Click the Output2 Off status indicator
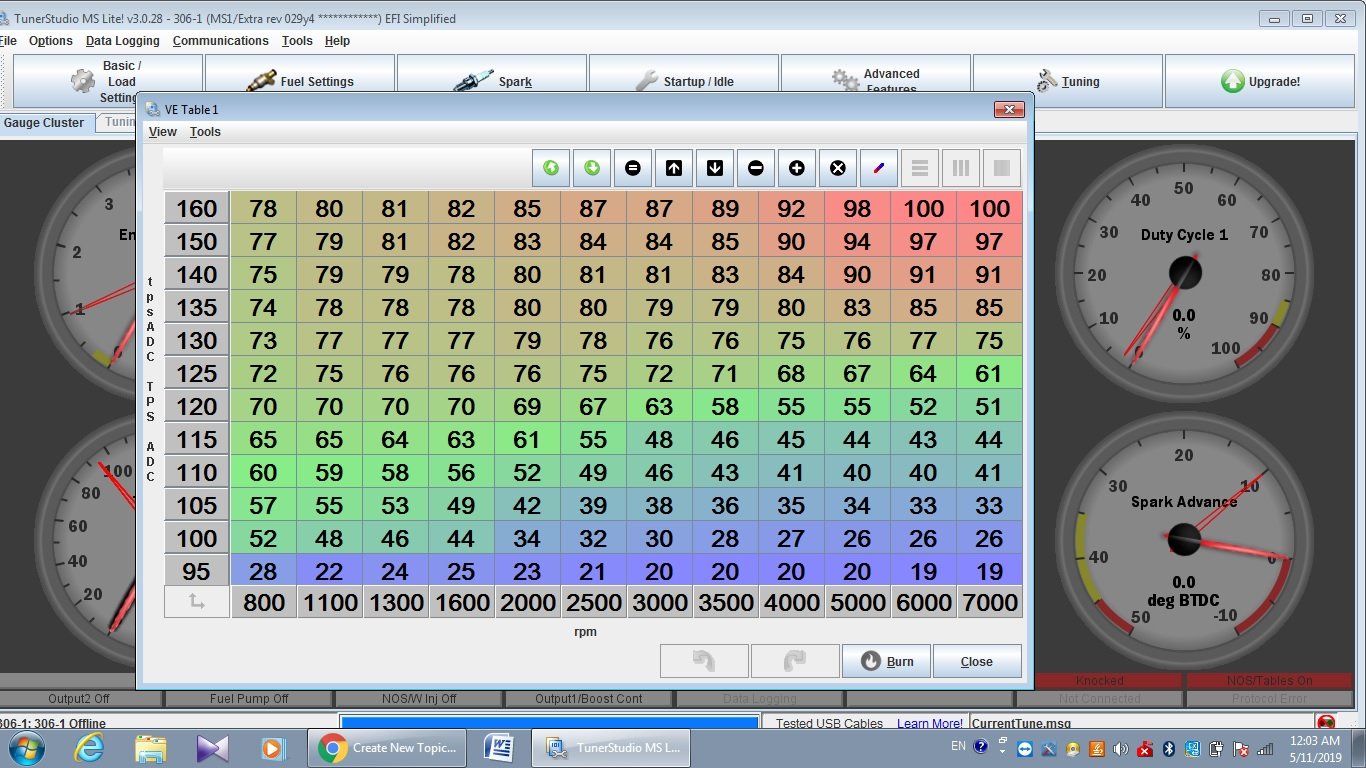 pyautogui.click(x=79, y=699)
